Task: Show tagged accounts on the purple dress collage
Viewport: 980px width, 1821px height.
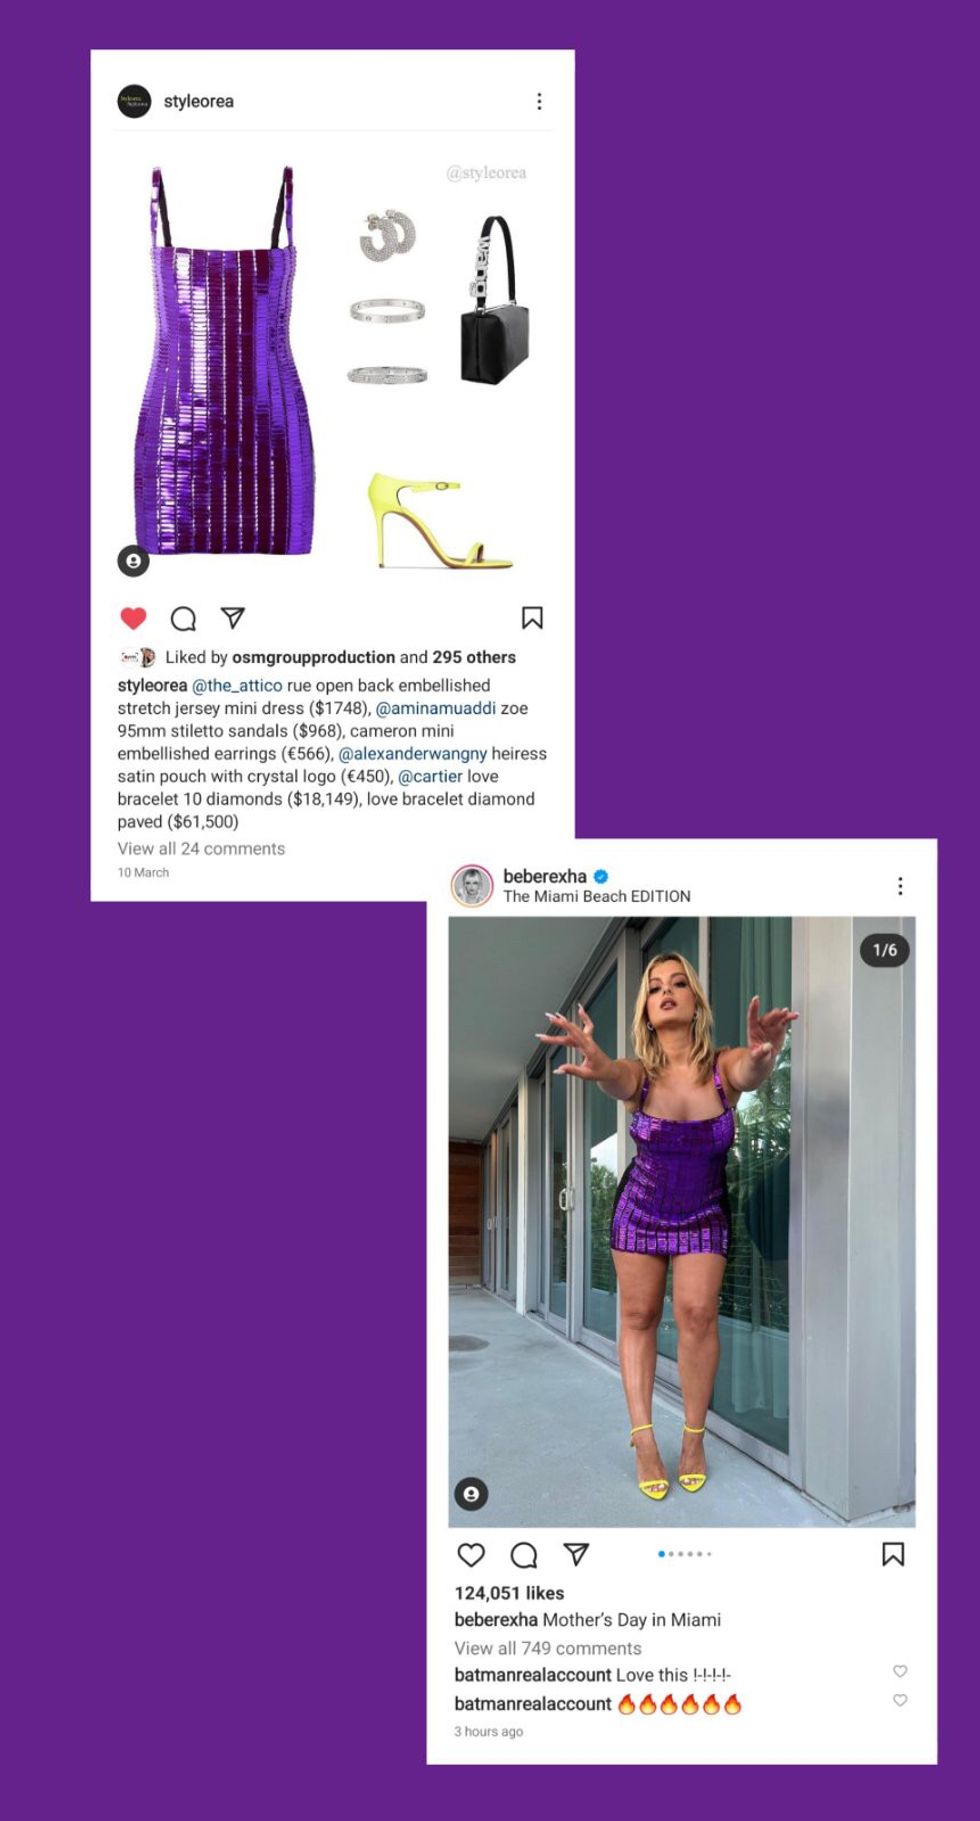Action: 133,561
